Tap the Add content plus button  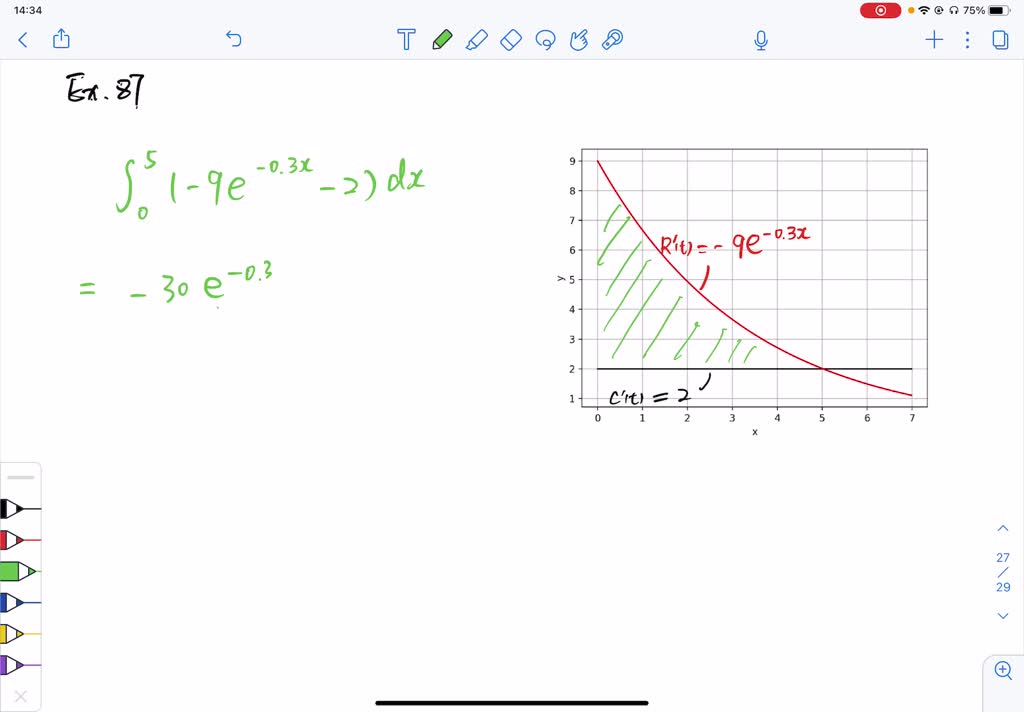[x=934, y=40]
